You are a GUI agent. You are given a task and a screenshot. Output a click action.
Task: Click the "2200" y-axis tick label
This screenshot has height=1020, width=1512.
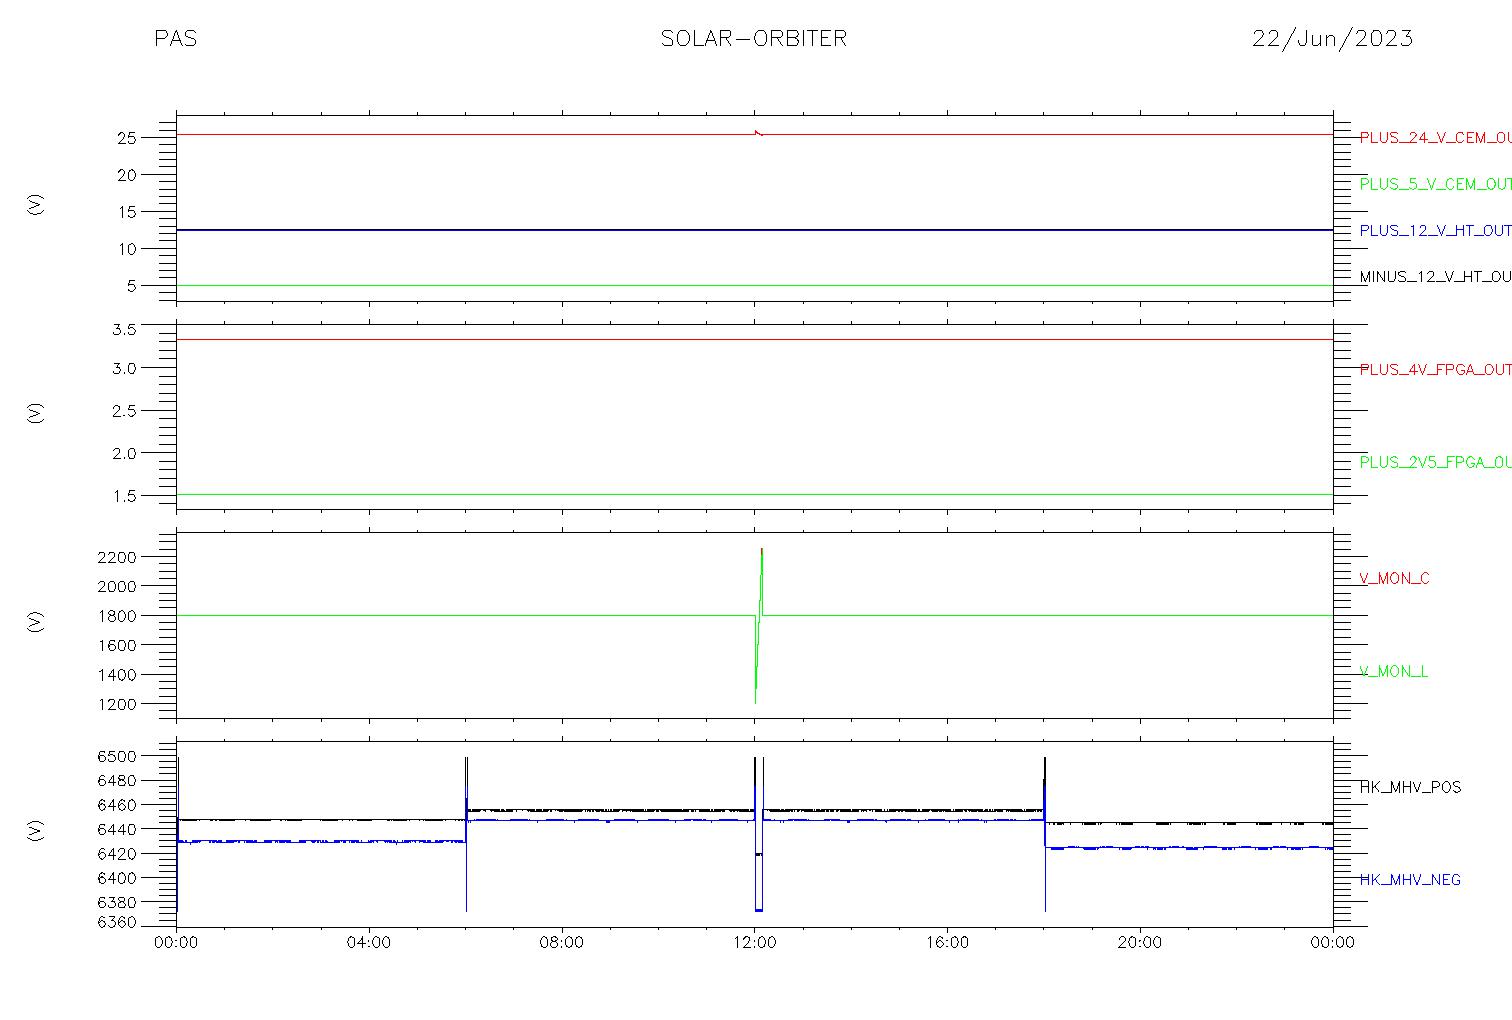[x=117, y=557]
